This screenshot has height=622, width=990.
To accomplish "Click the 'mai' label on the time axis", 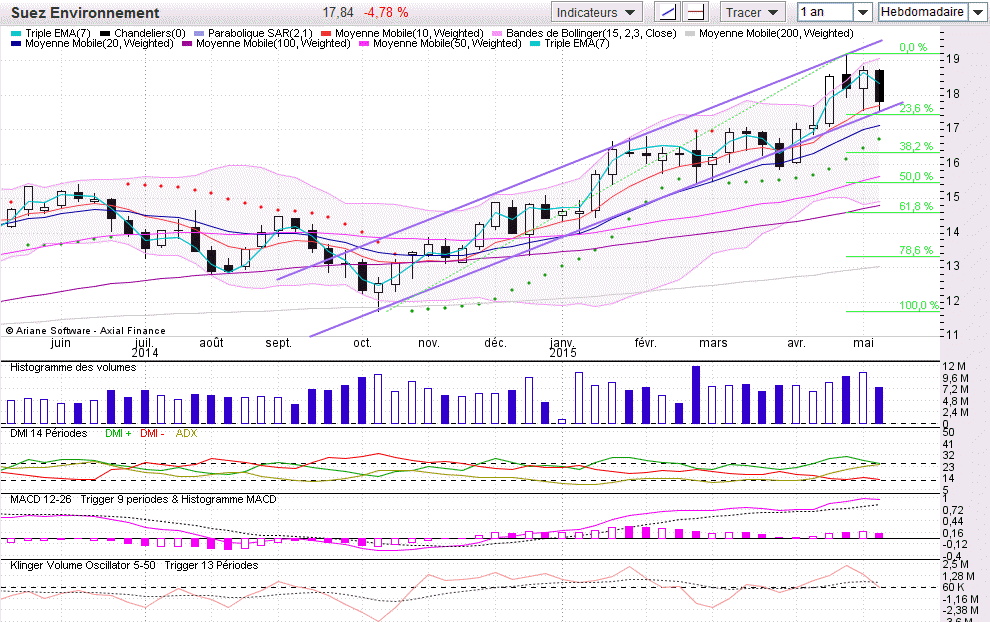I will click(x=863, y=343).
